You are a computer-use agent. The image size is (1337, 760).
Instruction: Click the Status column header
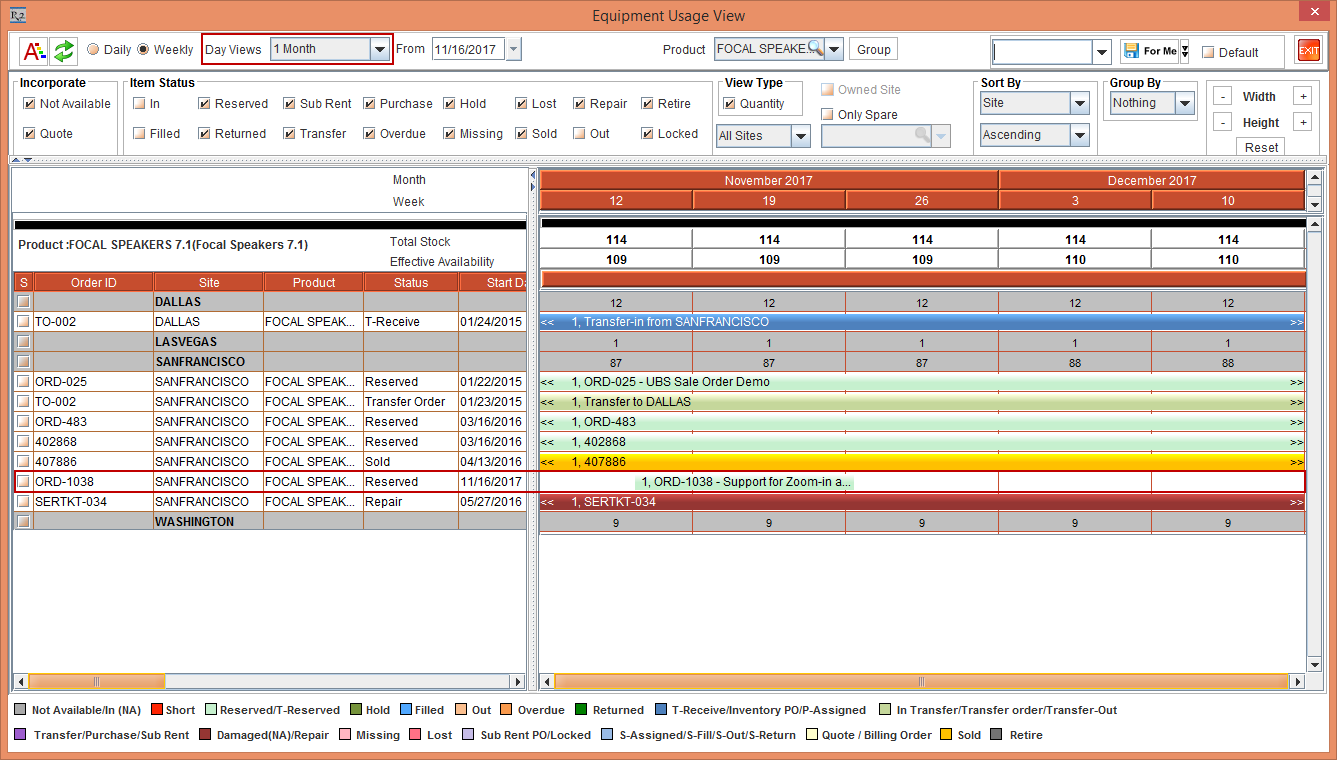point(410,283)
